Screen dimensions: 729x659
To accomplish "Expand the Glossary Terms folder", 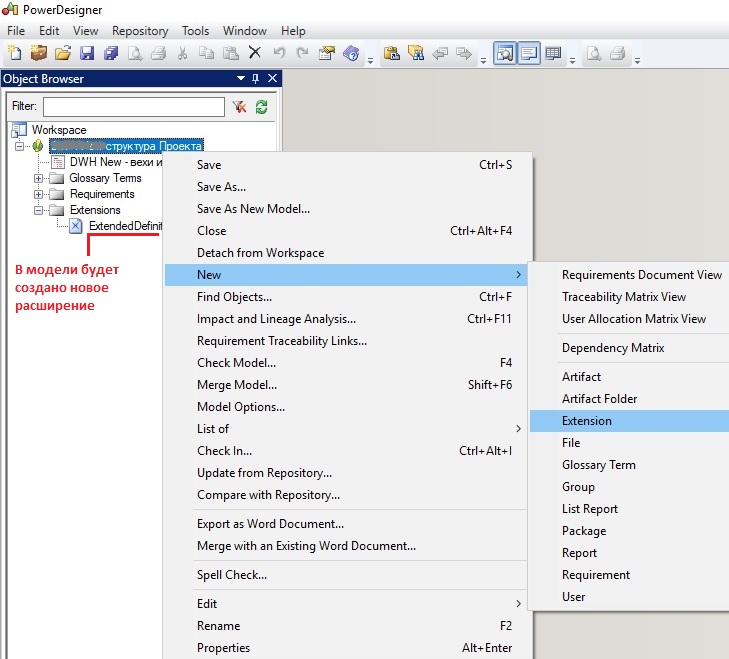I will (x=38, y=178).
